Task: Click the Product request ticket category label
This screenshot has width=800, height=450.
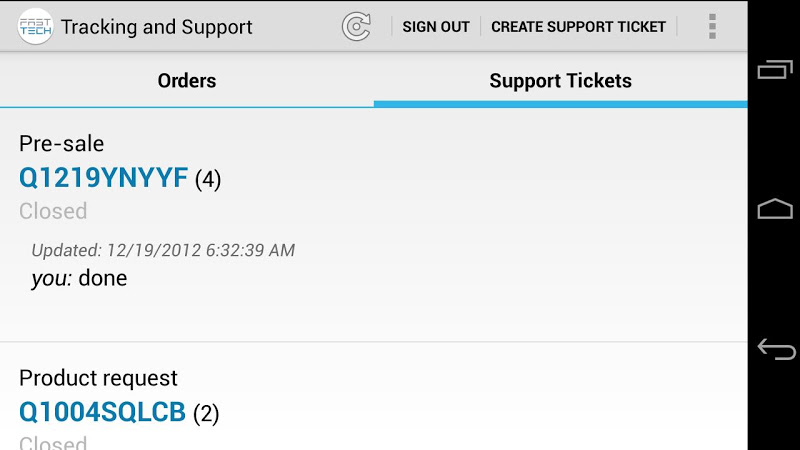Action: point(98,378)
